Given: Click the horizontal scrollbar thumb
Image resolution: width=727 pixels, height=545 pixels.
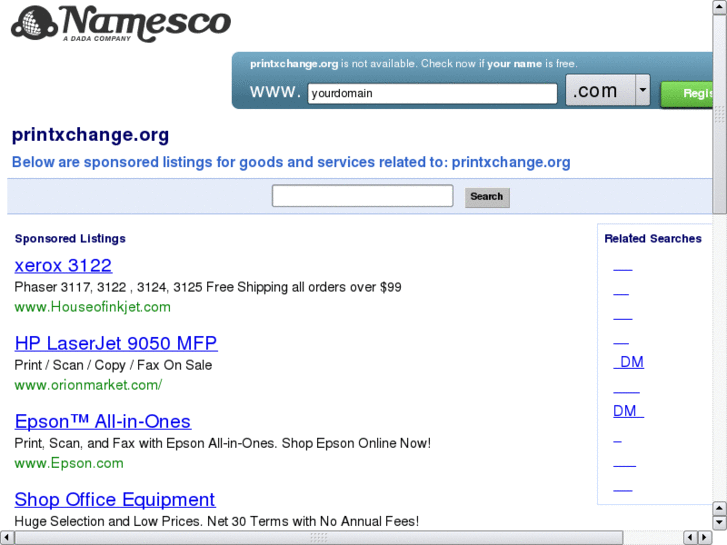Looking at the screenshot, I should click(319, 538).
